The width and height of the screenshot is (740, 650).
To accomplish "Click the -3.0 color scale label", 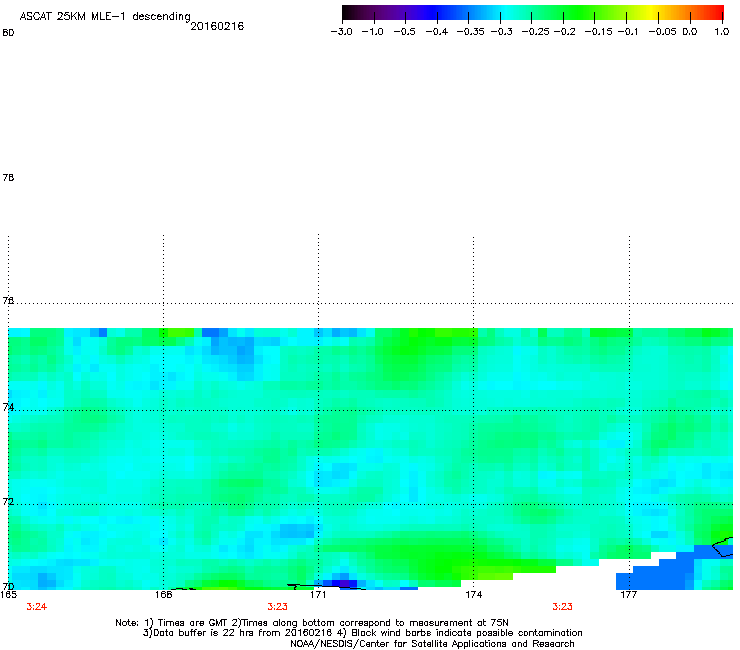I will pos(341,32).
